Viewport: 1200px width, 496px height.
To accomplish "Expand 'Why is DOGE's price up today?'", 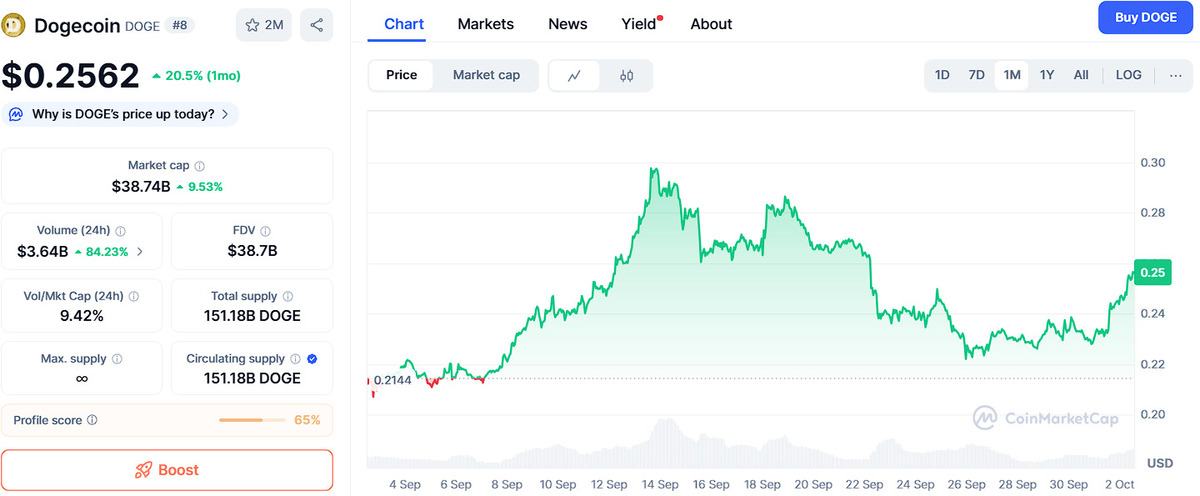I will tap(121, 114).
